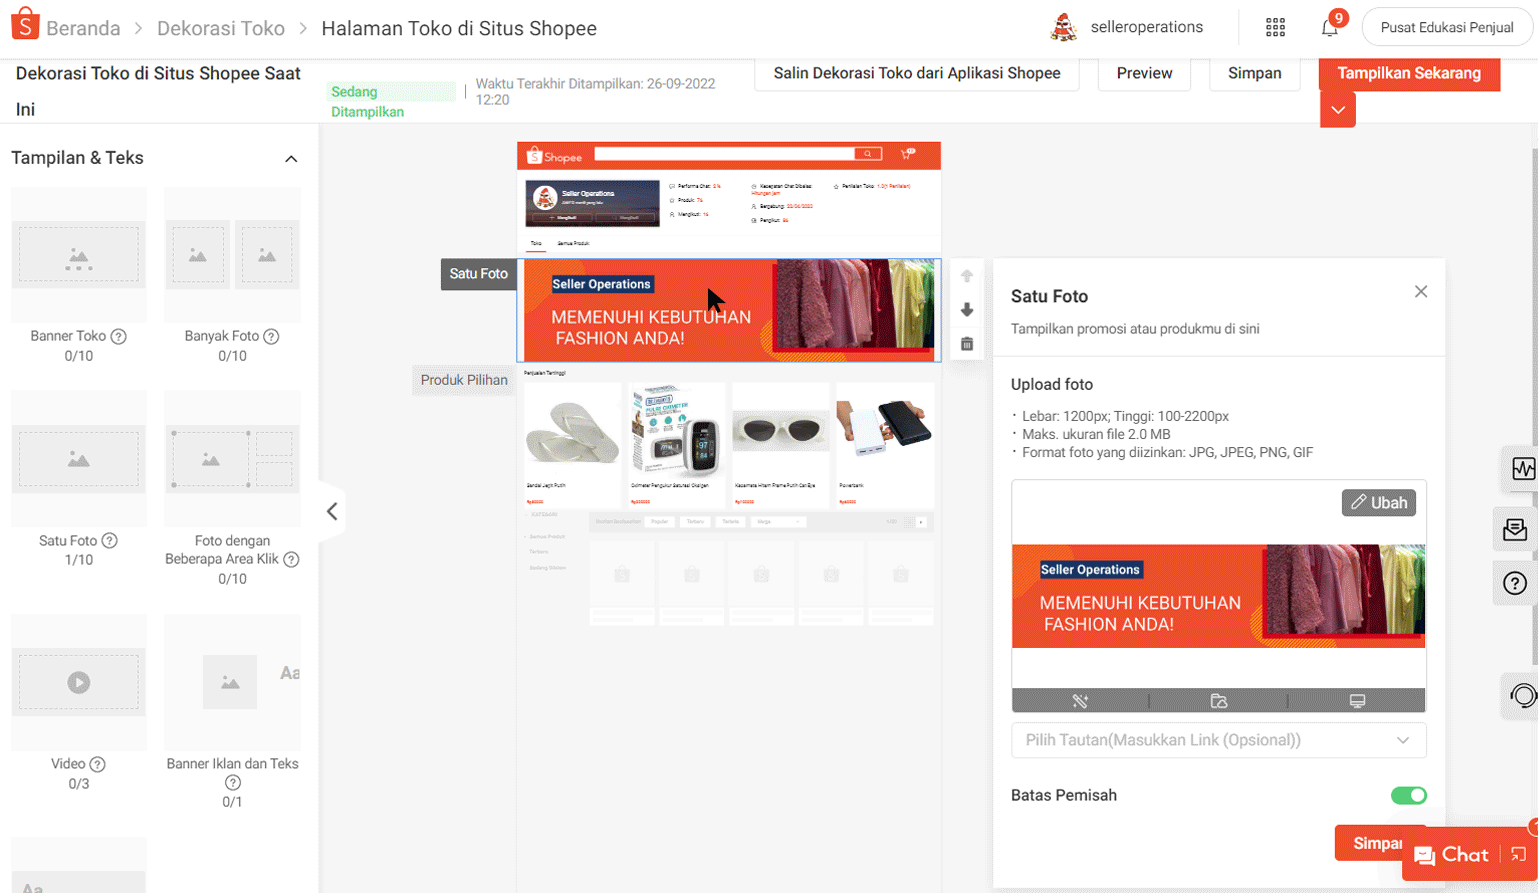The width and height of the screenshot is (1538, 893).
Task: Delete the Satu Foto component using trash icon
Action: click(x=966, y=343)
